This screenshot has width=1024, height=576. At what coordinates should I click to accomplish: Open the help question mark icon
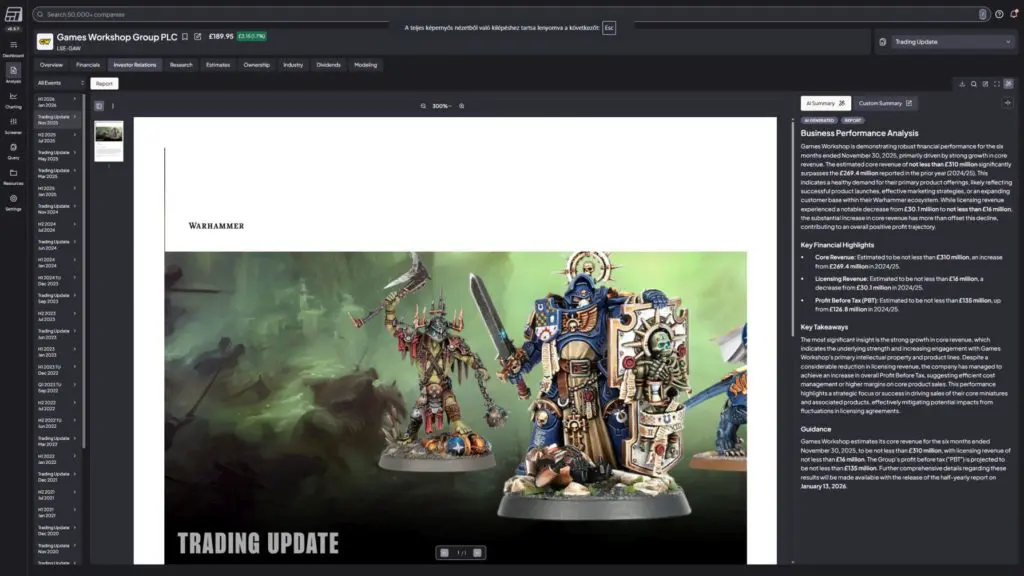(x=999, y=14)
